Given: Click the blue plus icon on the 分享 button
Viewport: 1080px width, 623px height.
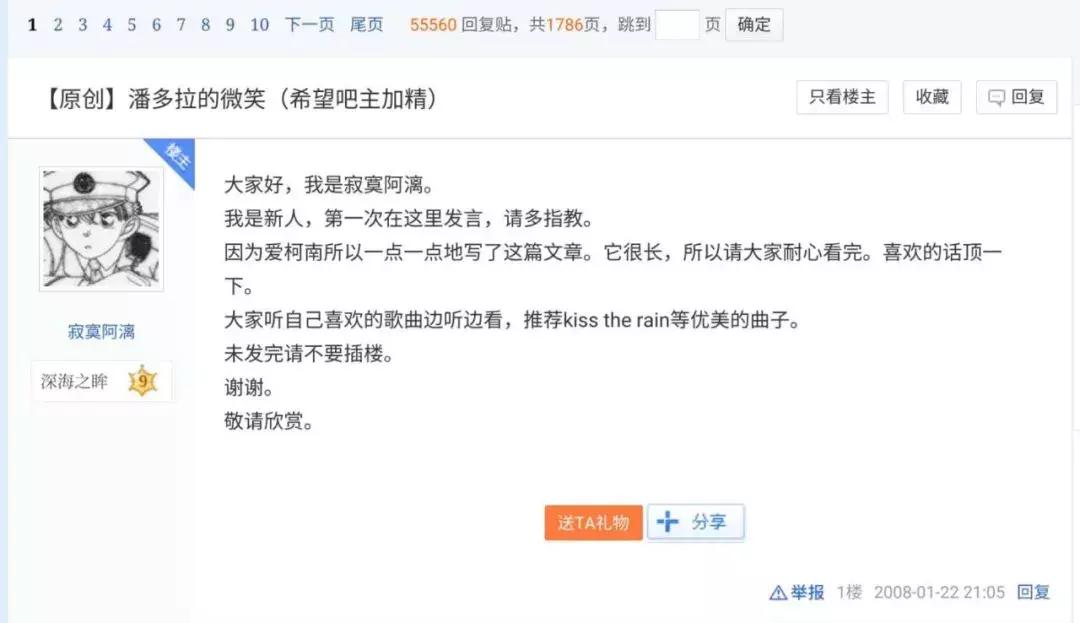Looking at the screenshot, I should click(668, 521).
